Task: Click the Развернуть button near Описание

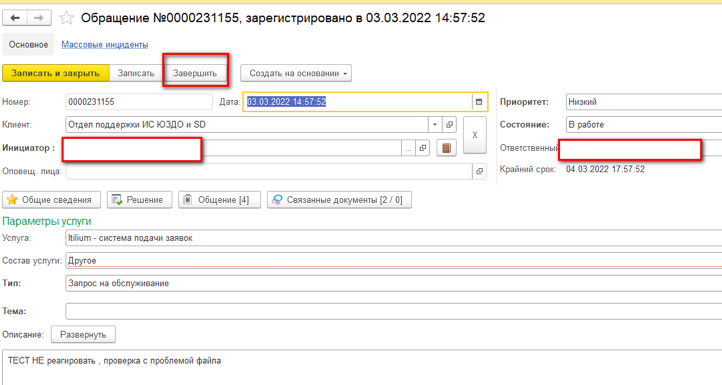Action: [83, 334]
